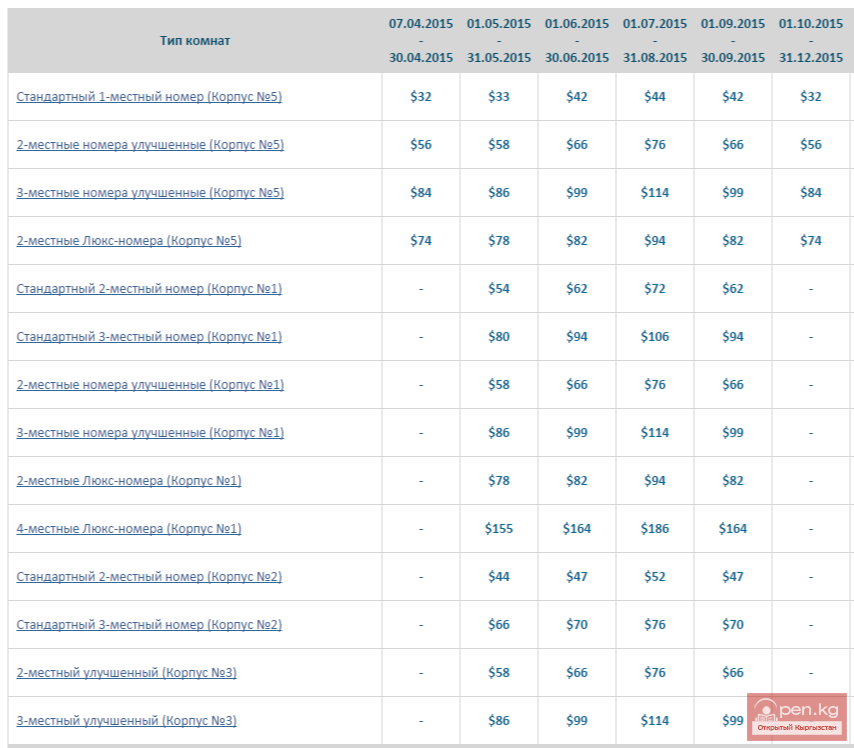Click the 01.07.2015 - 31.08.2015 column header
The image size is (854, 748).
tap(655, 41)
